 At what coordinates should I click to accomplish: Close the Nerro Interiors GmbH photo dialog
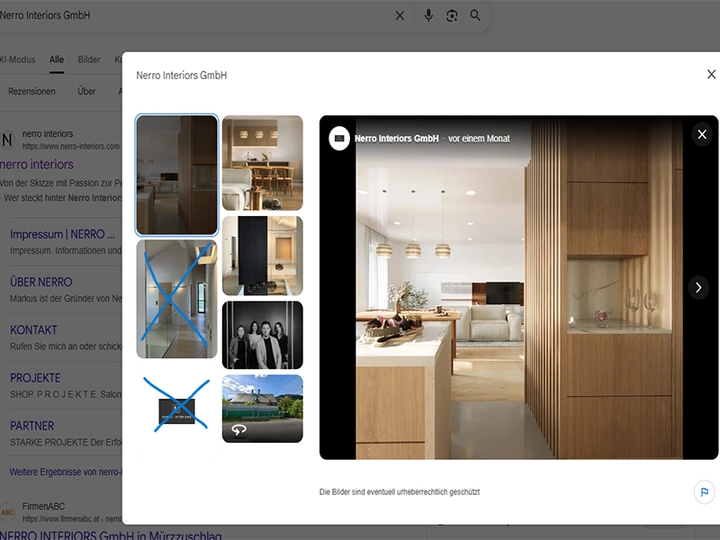[711, 75]
